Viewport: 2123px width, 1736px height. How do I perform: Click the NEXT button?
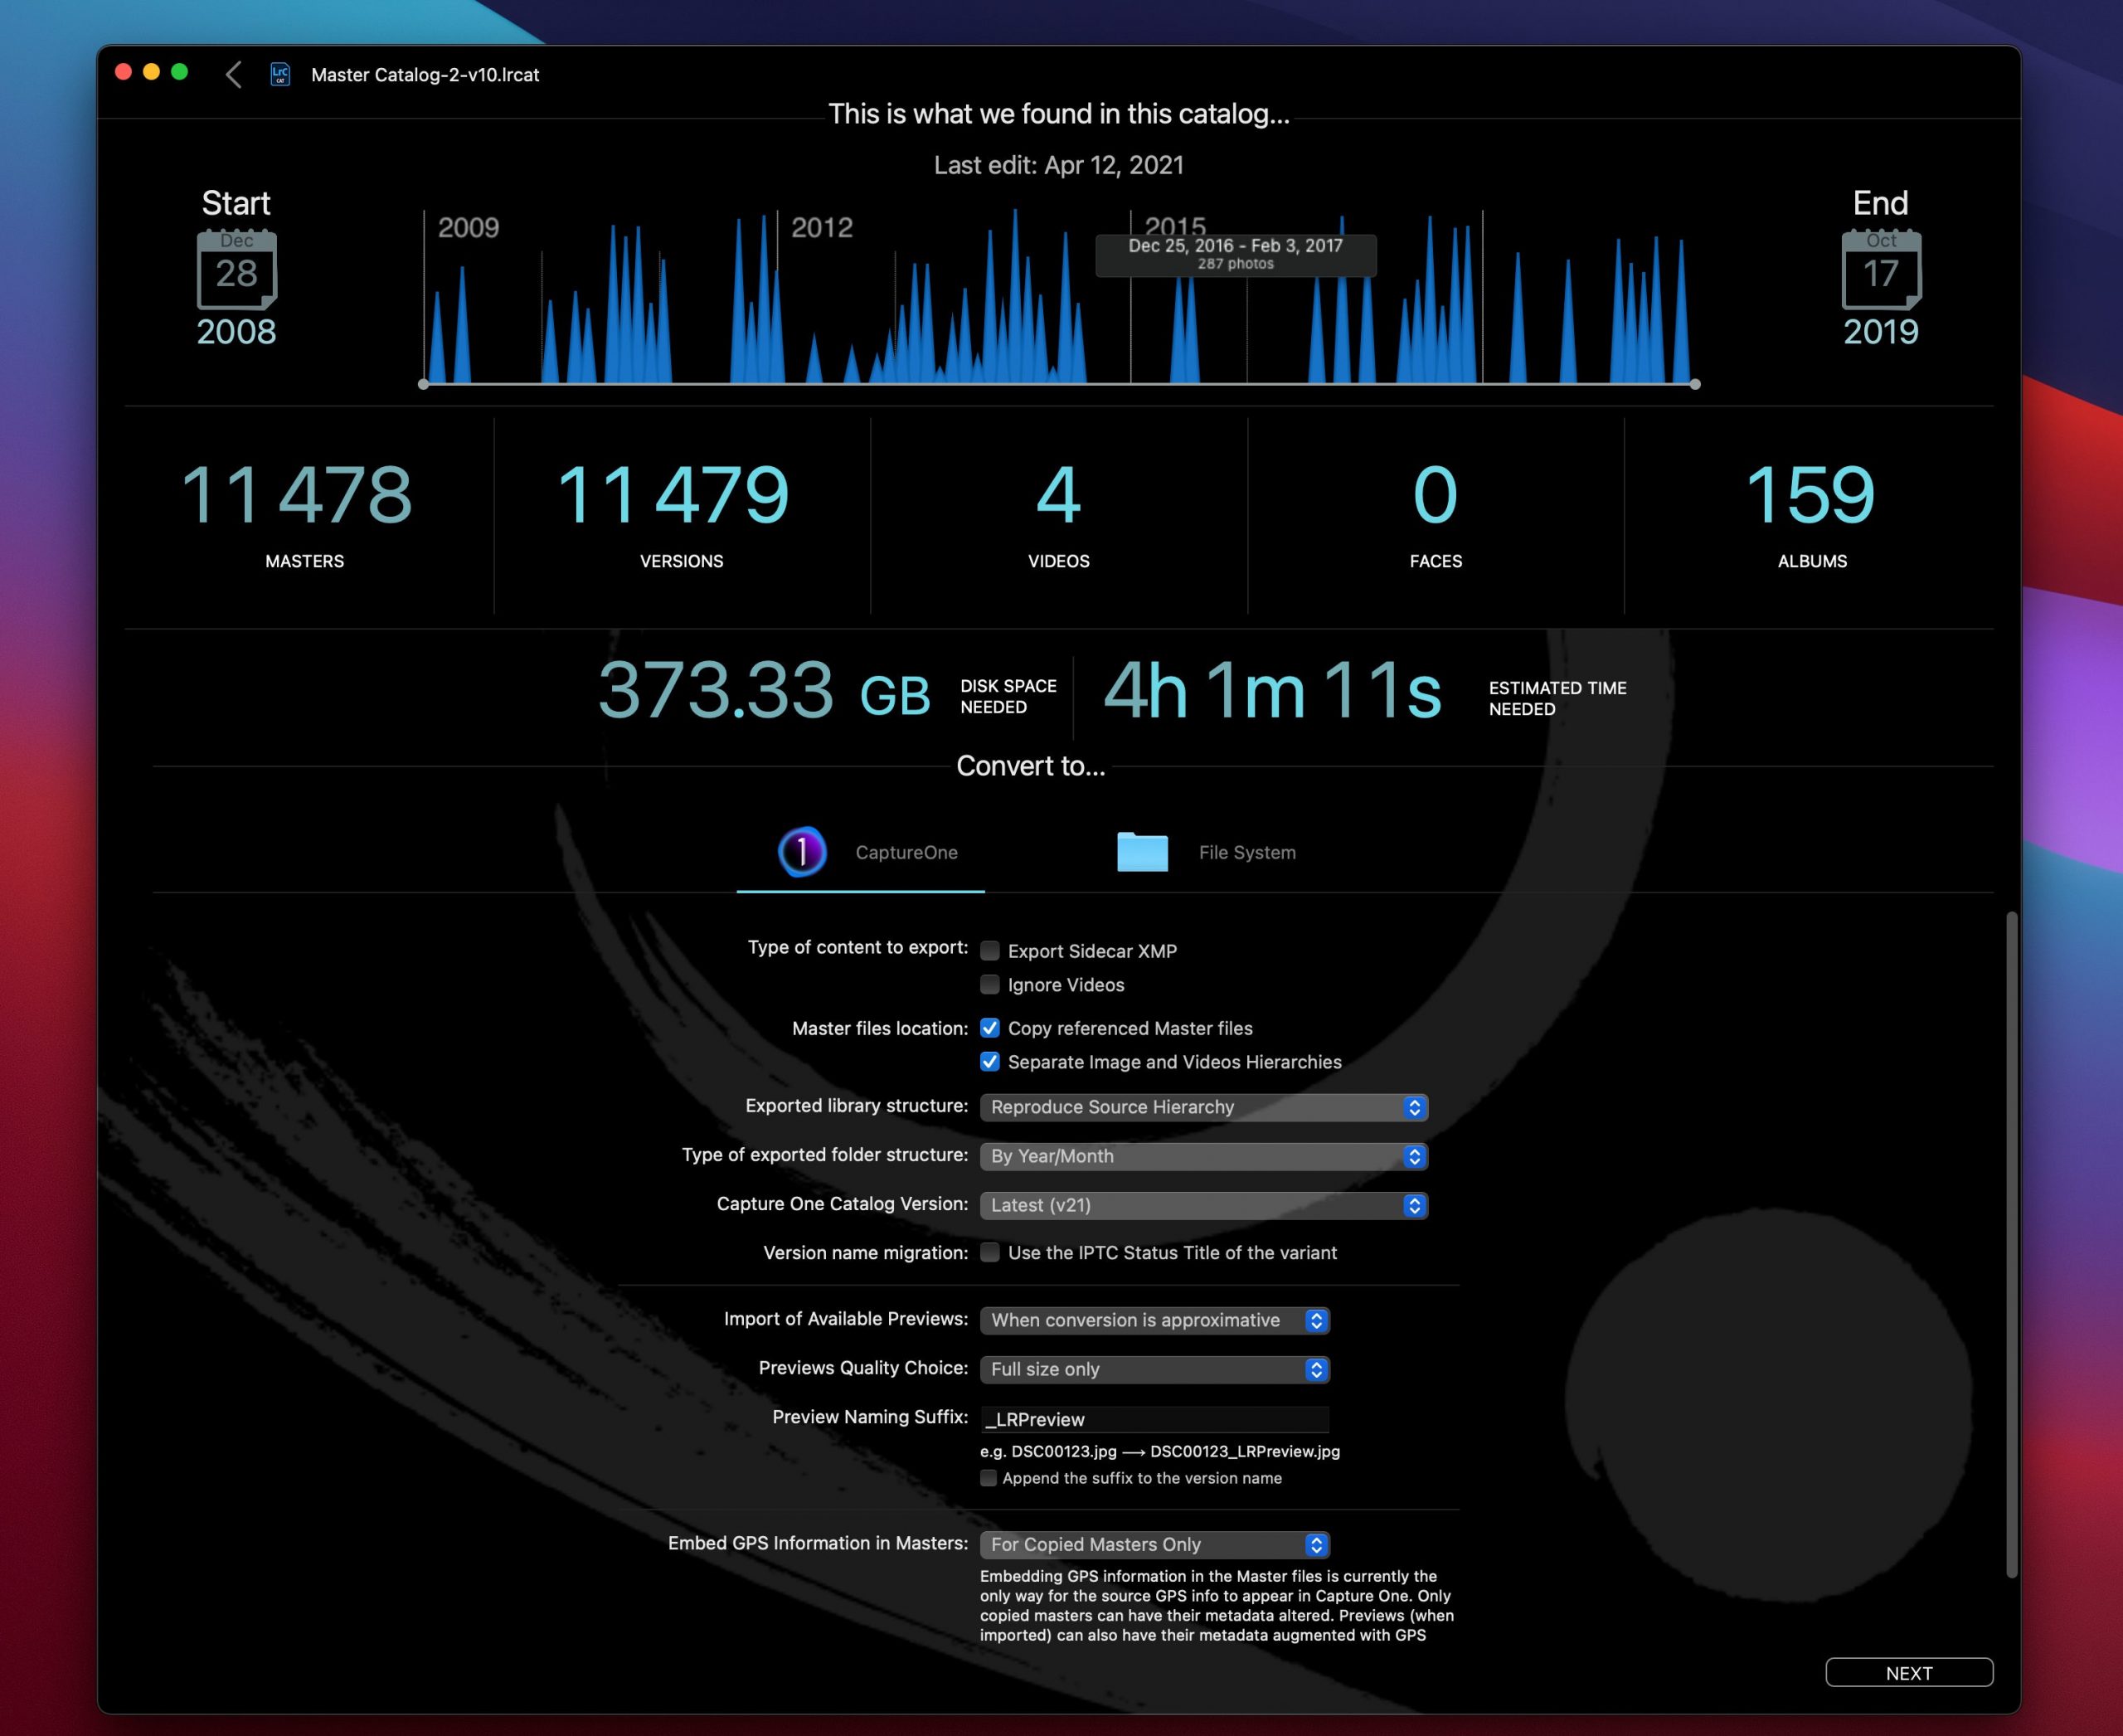(1909, 1673)
